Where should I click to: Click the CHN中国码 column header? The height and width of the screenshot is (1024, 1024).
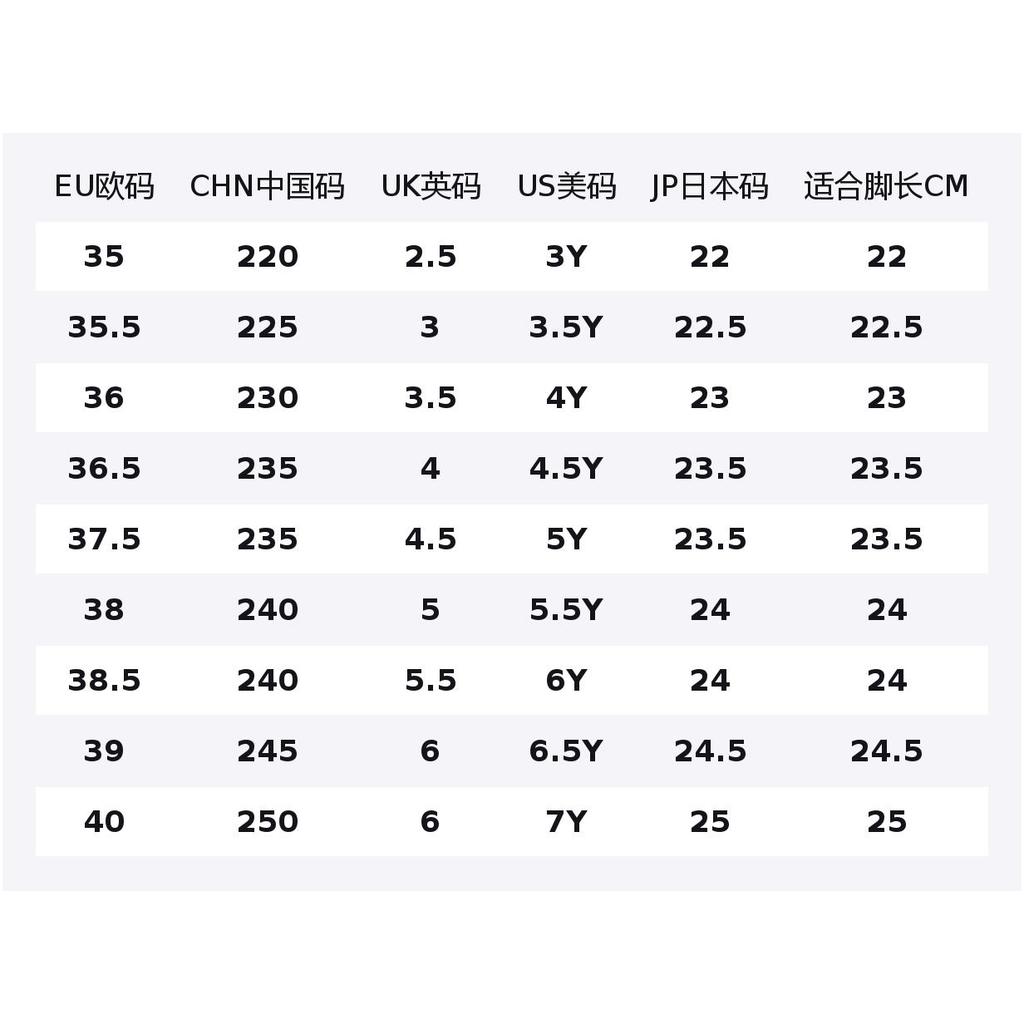[267, 187]
